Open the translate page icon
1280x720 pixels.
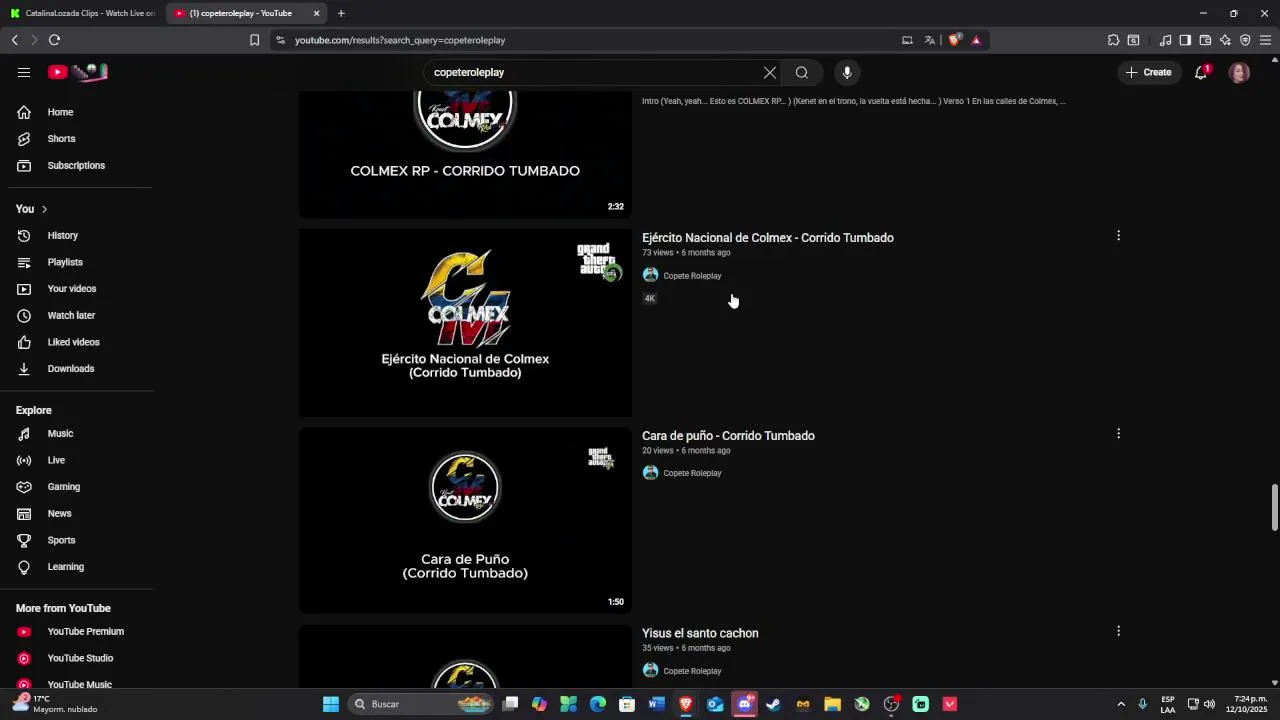[x=929, y=40]
